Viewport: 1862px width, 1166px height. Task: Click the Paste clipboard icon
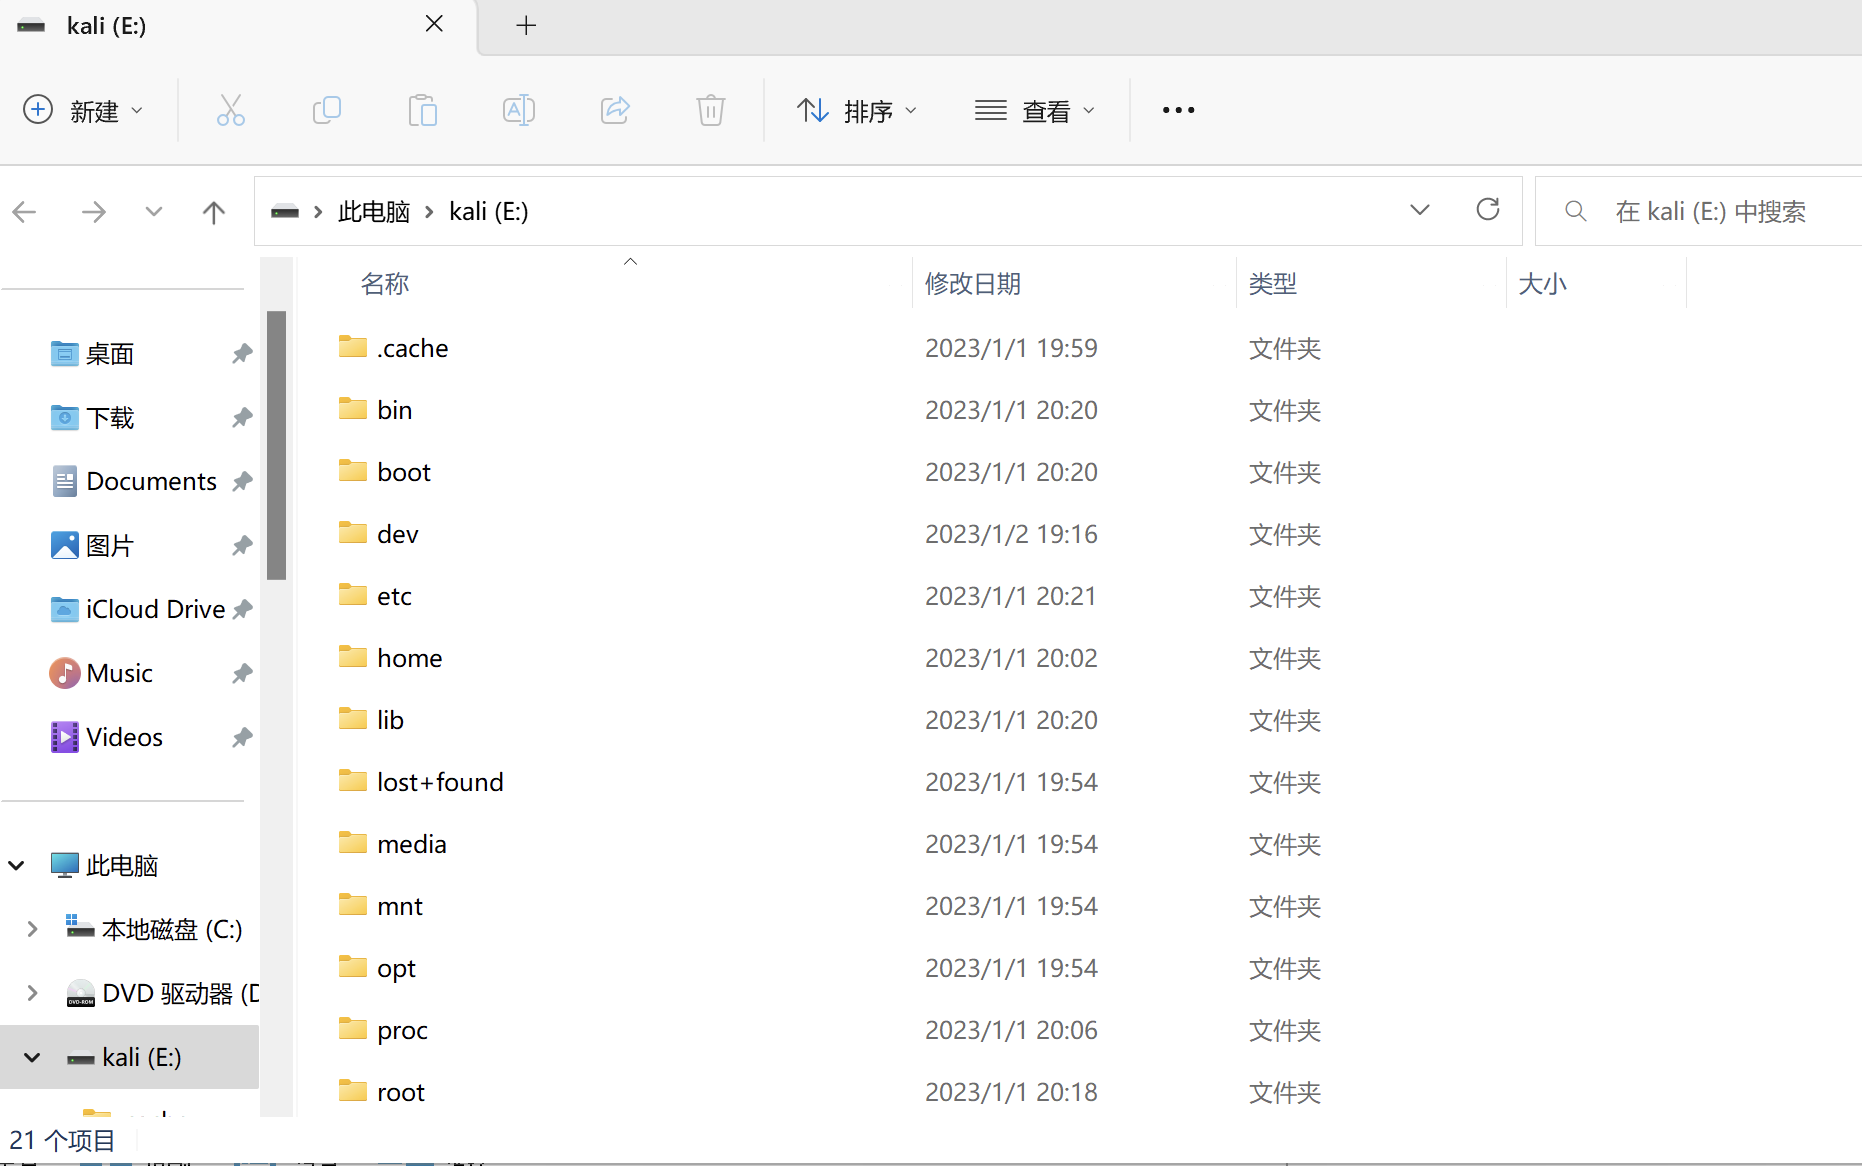click(423, 110)
